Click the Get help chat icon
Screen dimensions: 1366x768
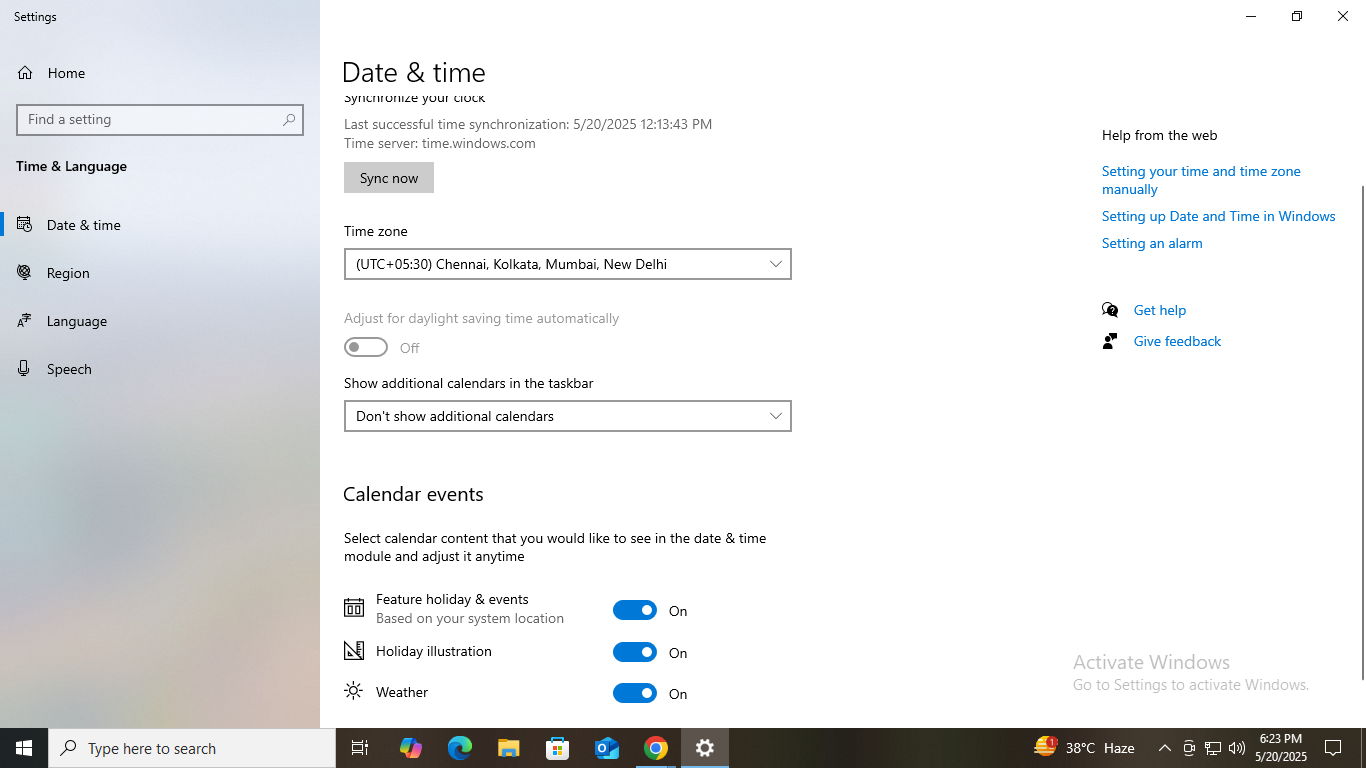1110,310
